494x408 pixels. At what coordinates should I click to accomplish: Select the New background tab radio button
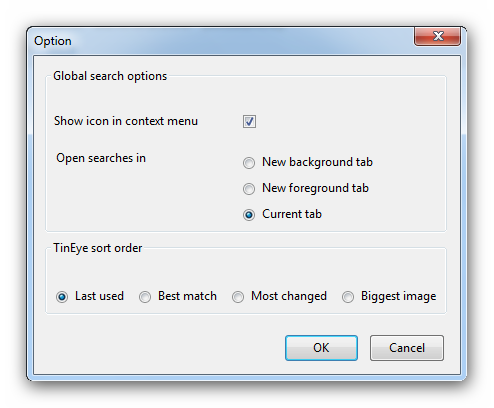[249, 163]
